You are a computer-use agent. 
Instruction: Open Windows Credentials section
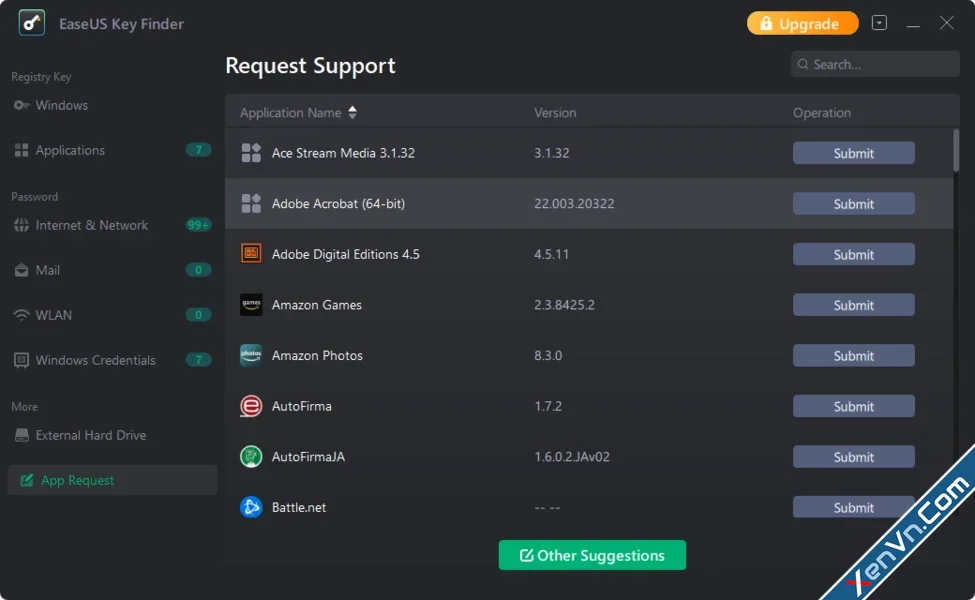[x=112, y=360]
